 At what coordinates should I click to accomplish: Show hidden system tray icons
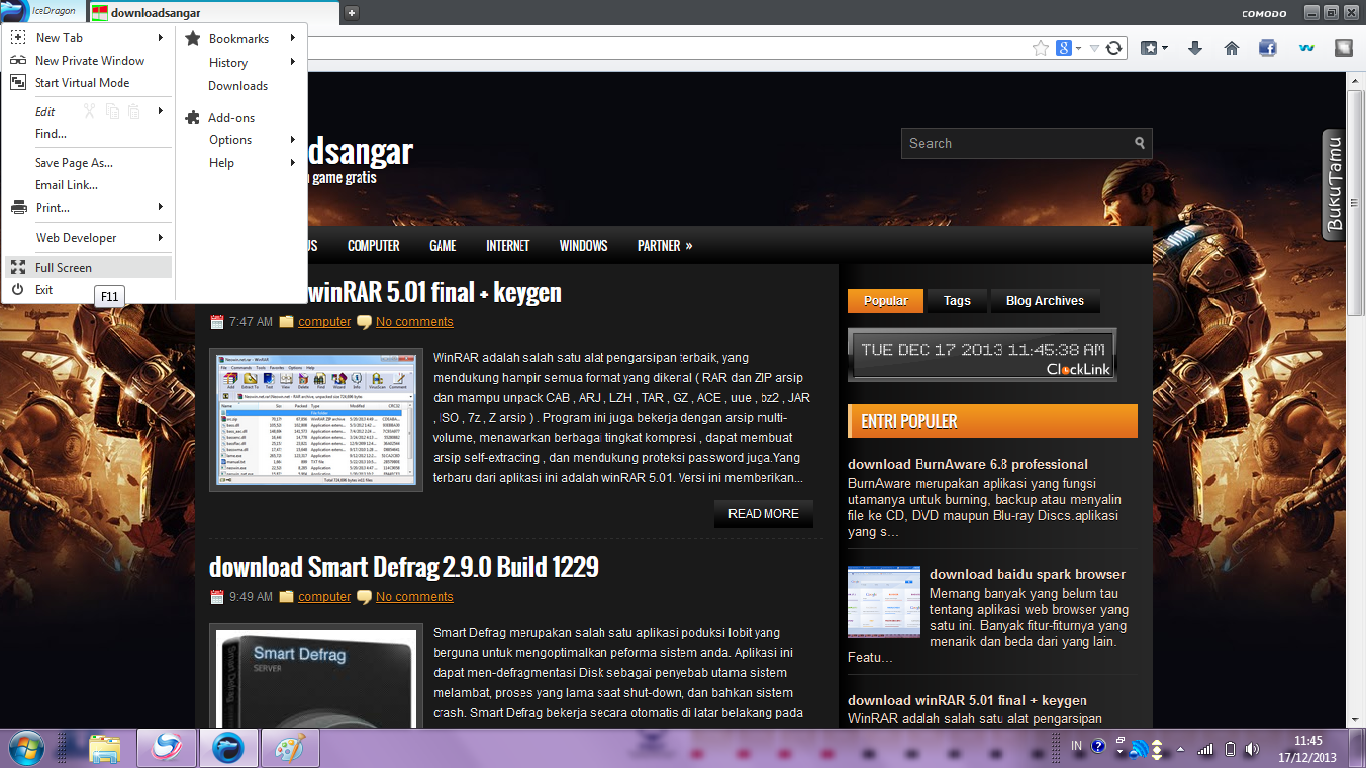[1181, 748]
